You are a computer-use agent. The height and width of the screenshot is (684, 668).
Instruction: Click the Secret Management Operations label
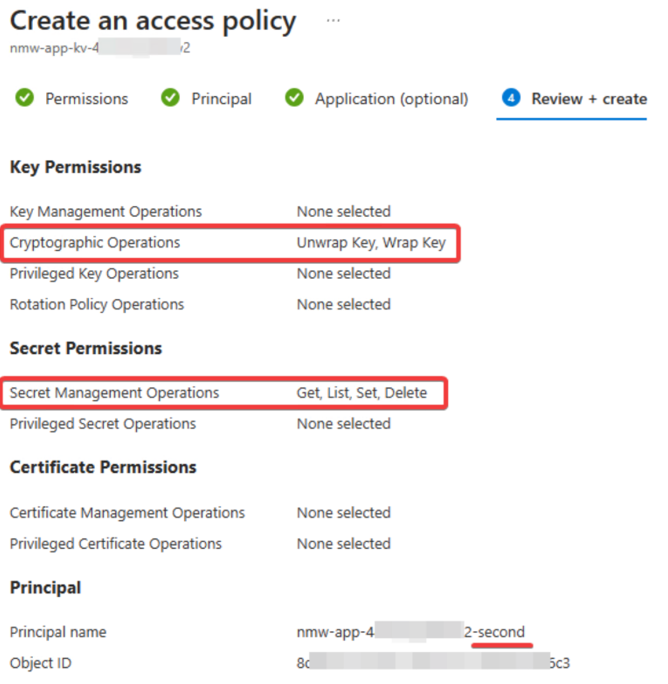coord(114,393)
